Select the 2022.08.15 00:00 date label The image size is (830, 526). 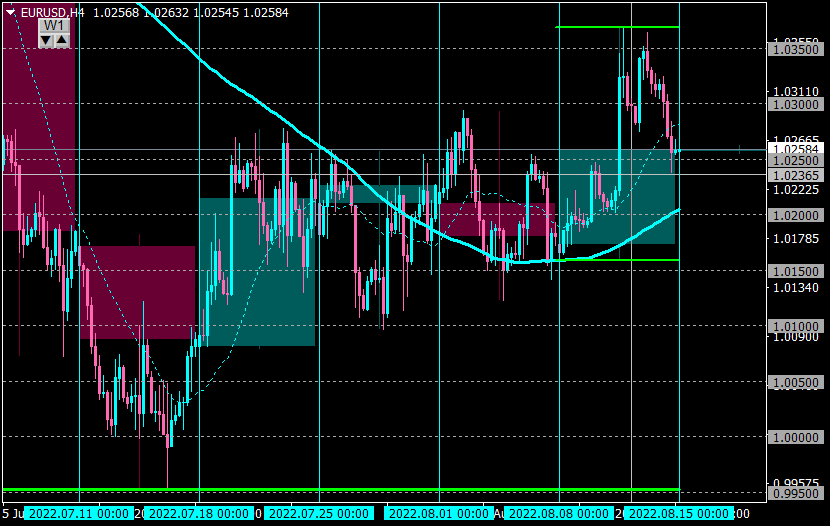pos(679,513)
